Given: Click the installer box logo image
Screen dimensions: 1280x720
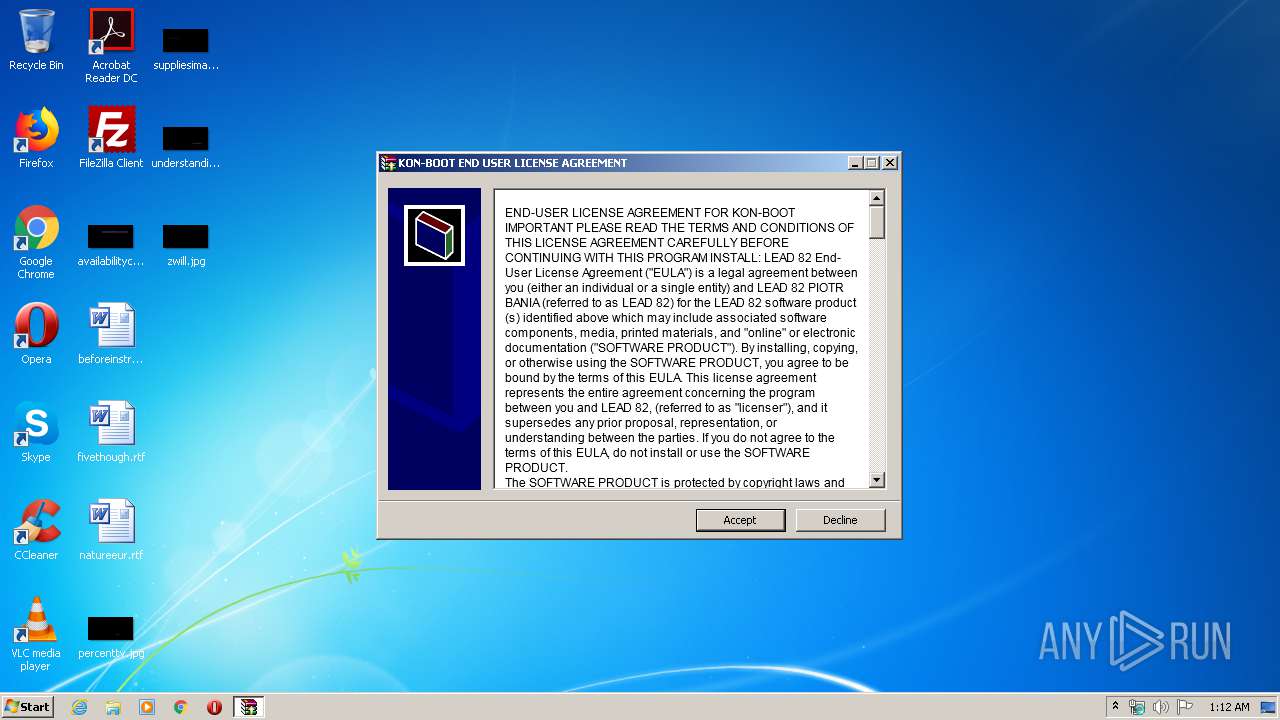Looking at the screenshot, I should [434, 236].
